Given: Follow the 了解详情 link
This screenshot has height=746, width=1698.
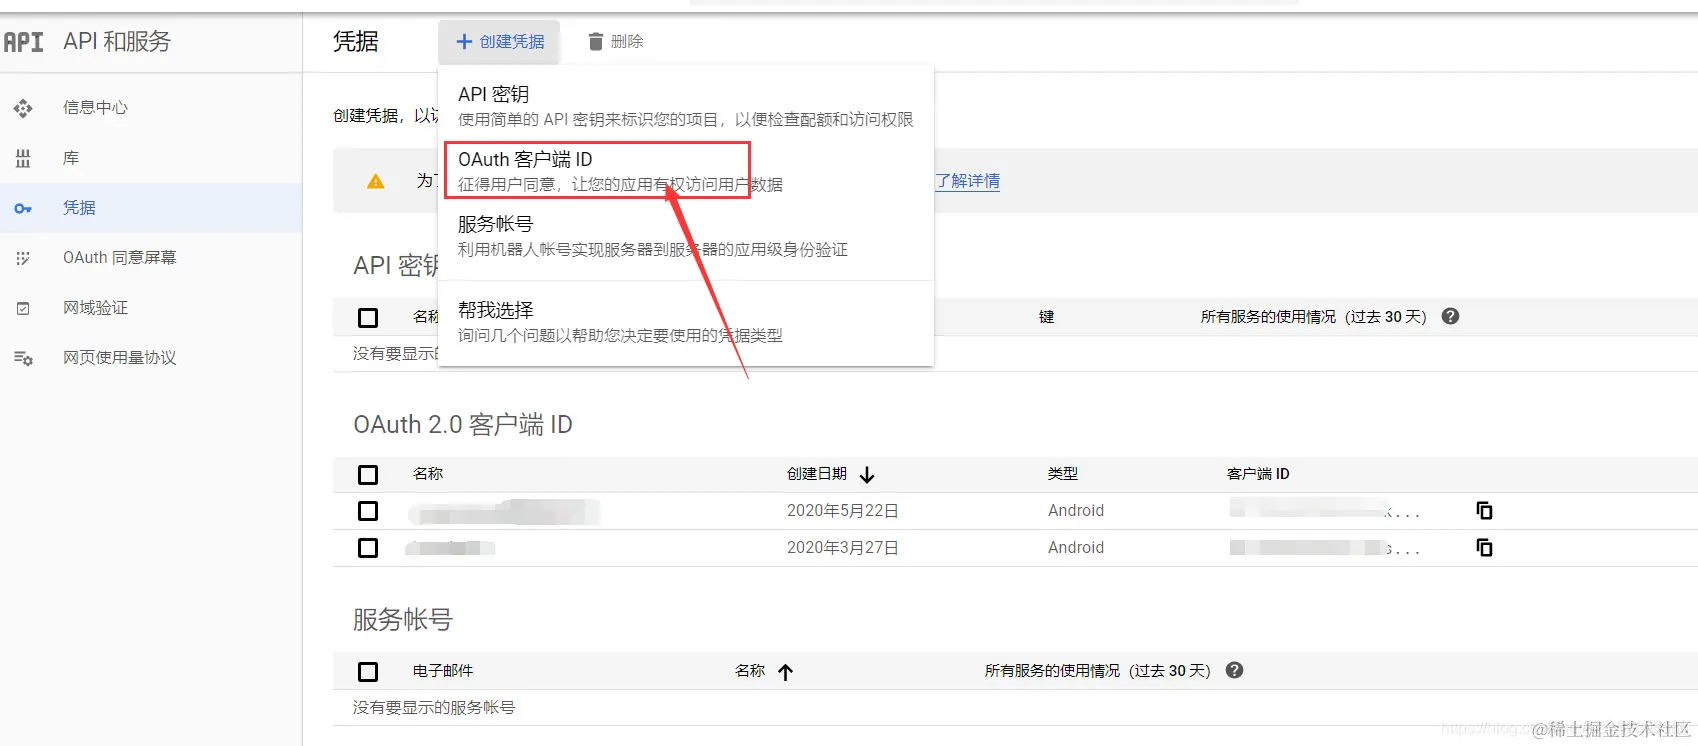Looking at the screenshot, I should click(x=968, y=181).
